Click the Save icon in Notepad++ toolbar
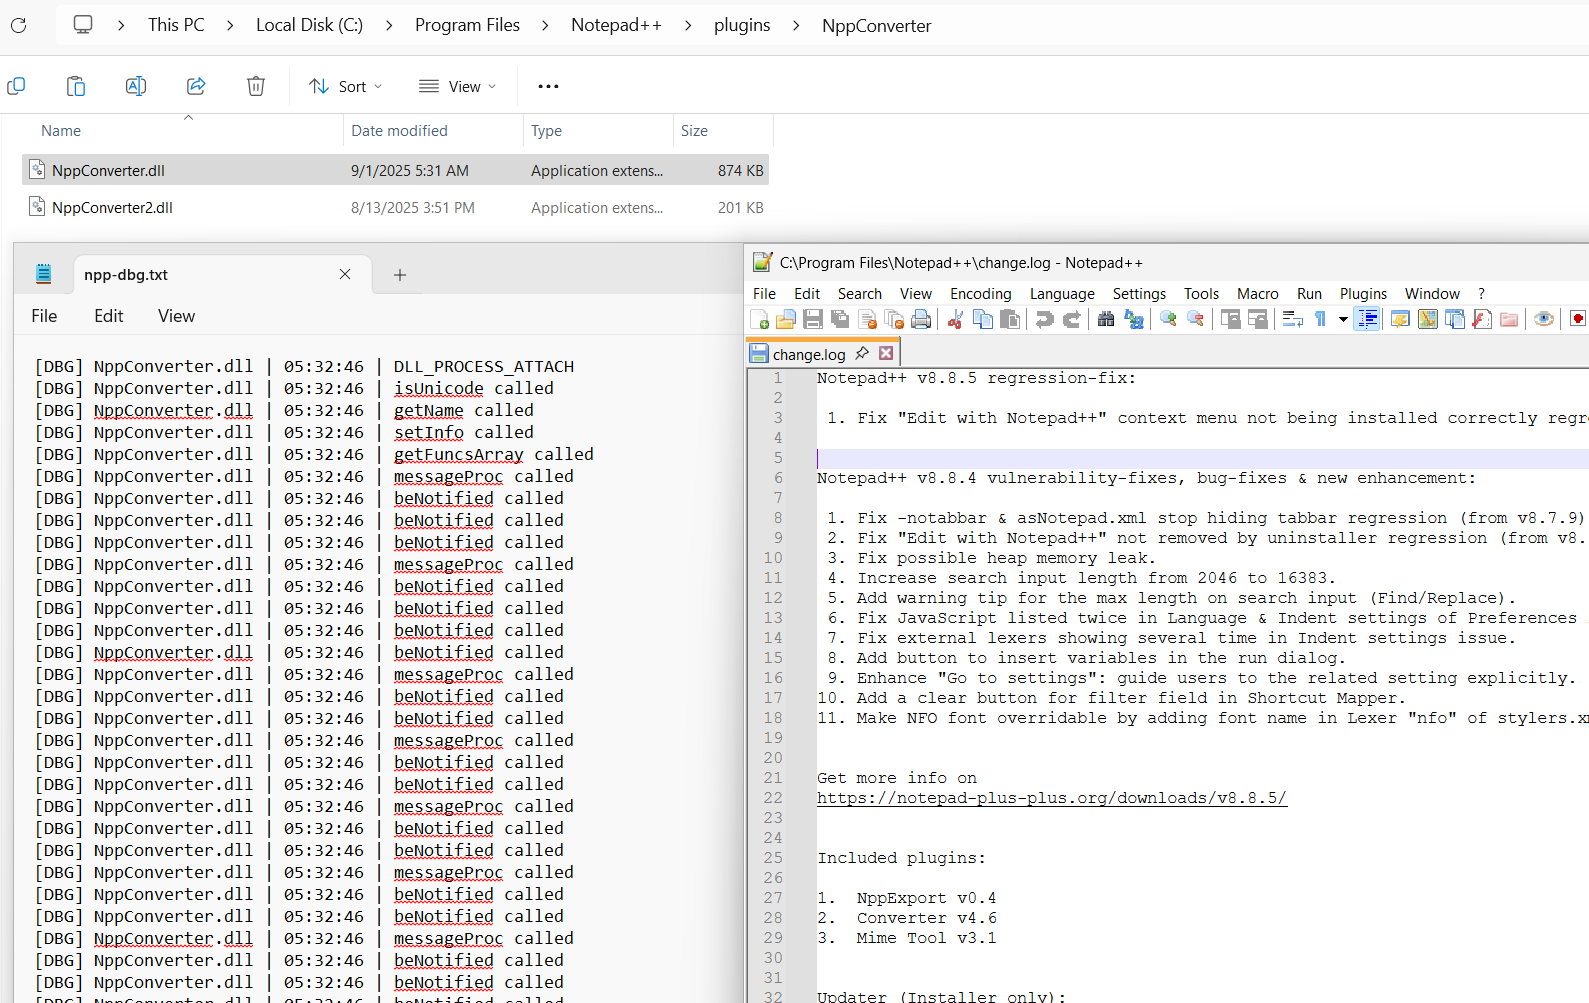Screen dimensions: 1589x1003 coord(813,319)
